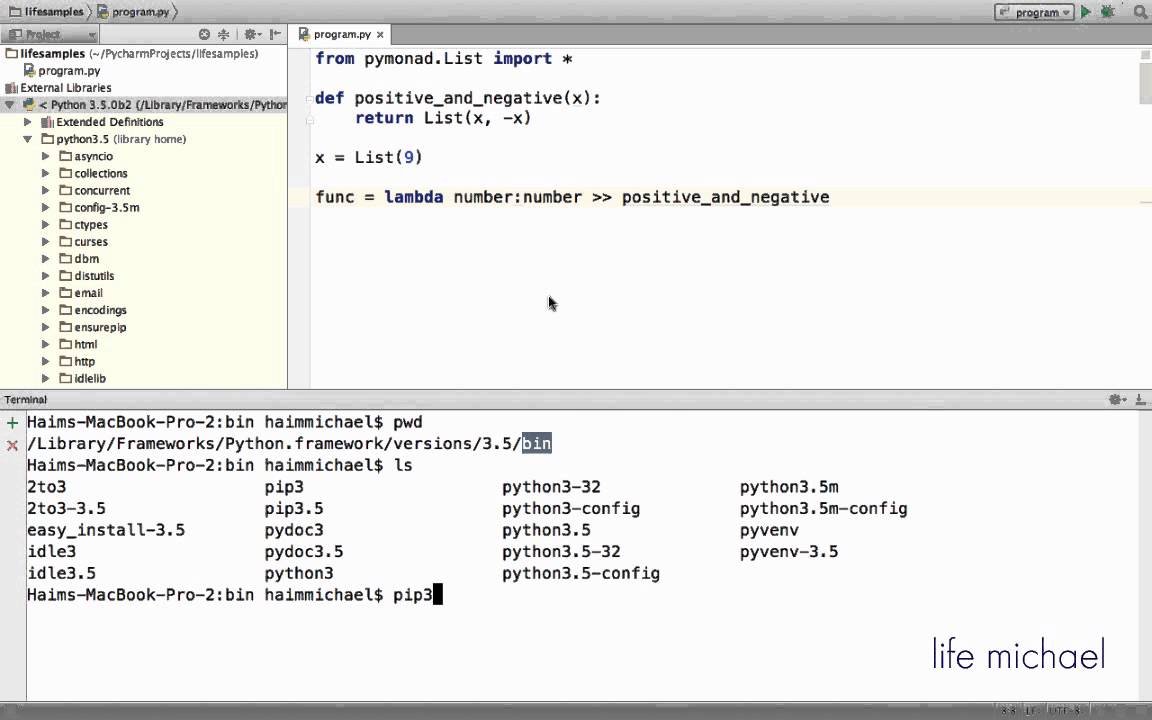Expand the html folder
Screen dimensions: 1152x720
pyautogui.click(x=46, y=344)
